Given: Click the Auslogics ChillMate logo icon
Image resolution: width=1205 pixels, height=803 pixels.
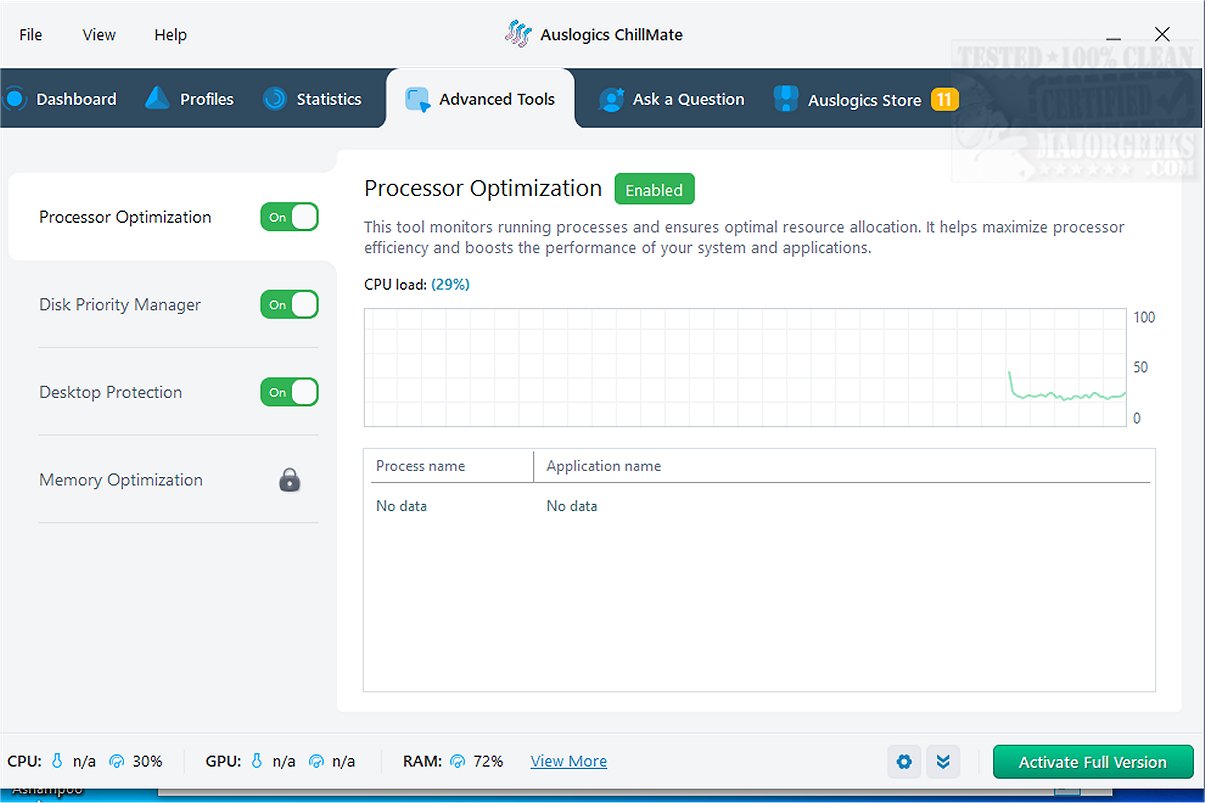Looking at the screenshot, I should (x=517, y=34).
